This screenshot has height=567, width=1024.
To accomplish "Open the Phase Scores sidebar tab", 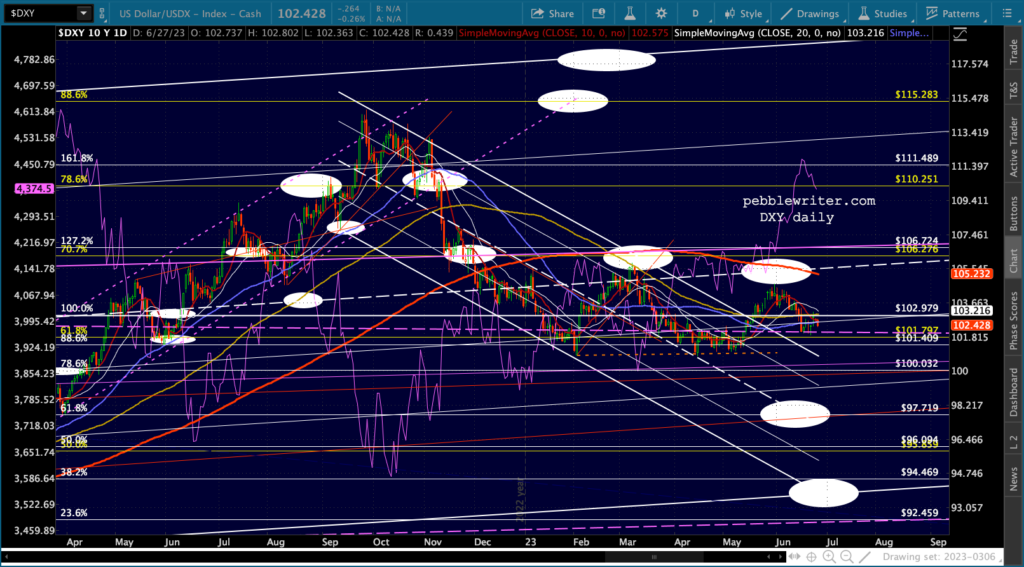I will (1013, 316).
